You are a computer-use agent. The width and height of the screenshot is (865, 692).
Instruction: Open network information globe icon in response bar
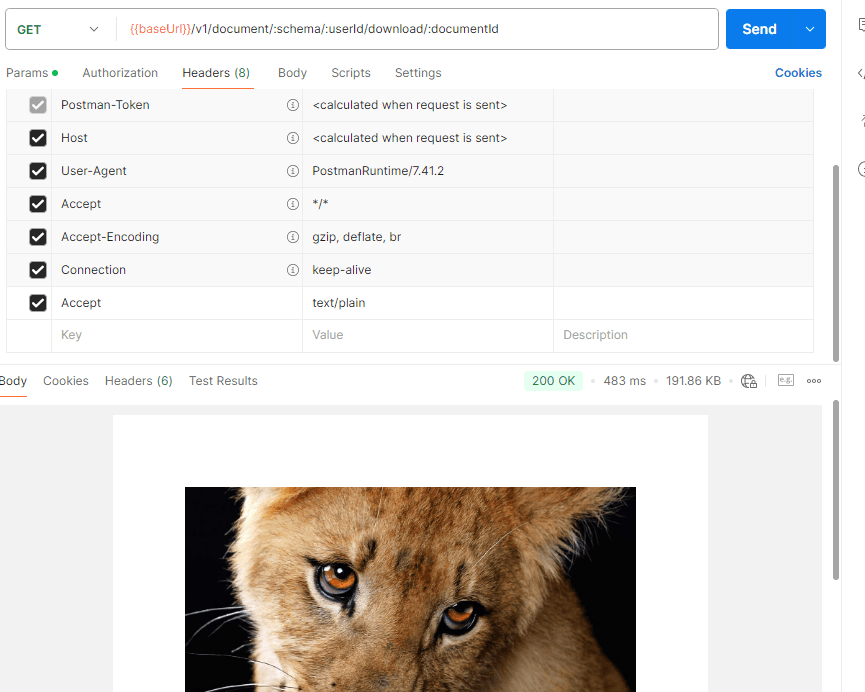(x=749, y=380)
